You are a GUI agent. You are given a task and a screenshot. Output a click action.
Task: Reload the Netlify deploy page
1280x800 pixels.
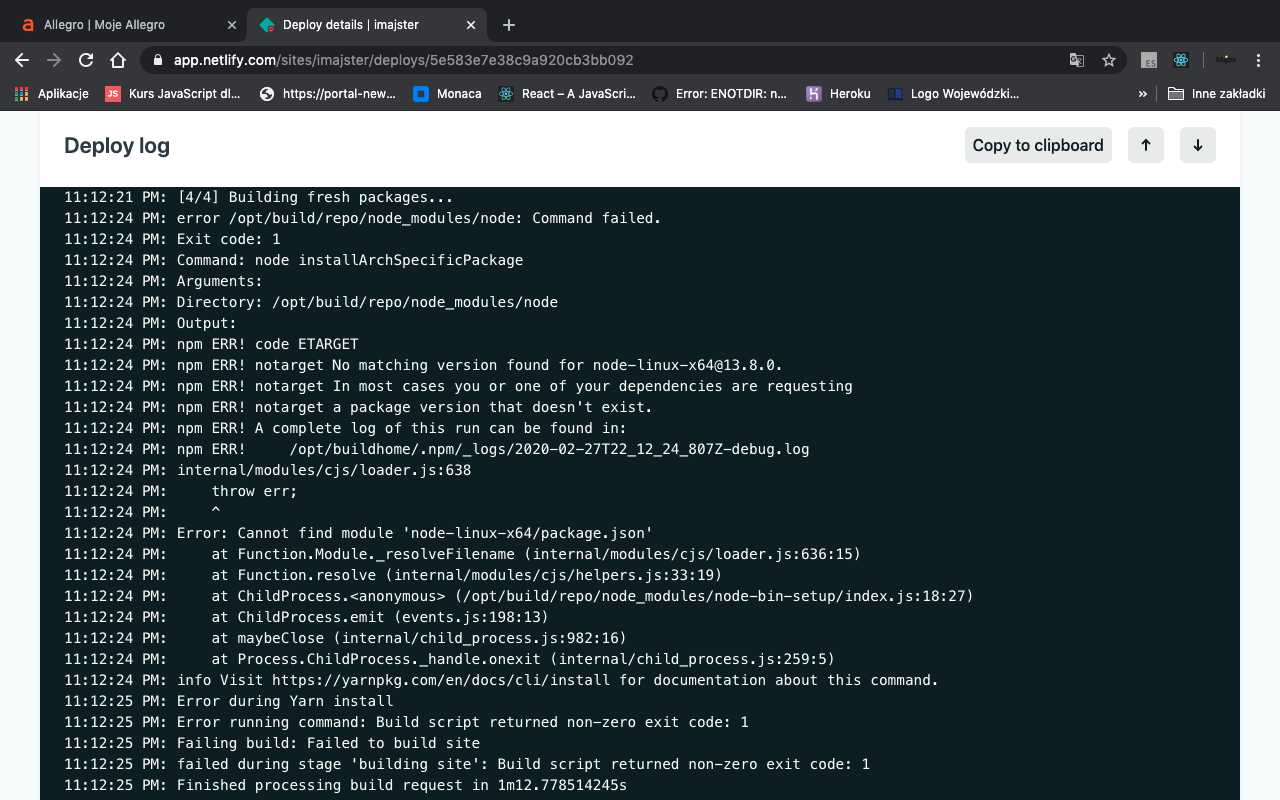point(85,60)
